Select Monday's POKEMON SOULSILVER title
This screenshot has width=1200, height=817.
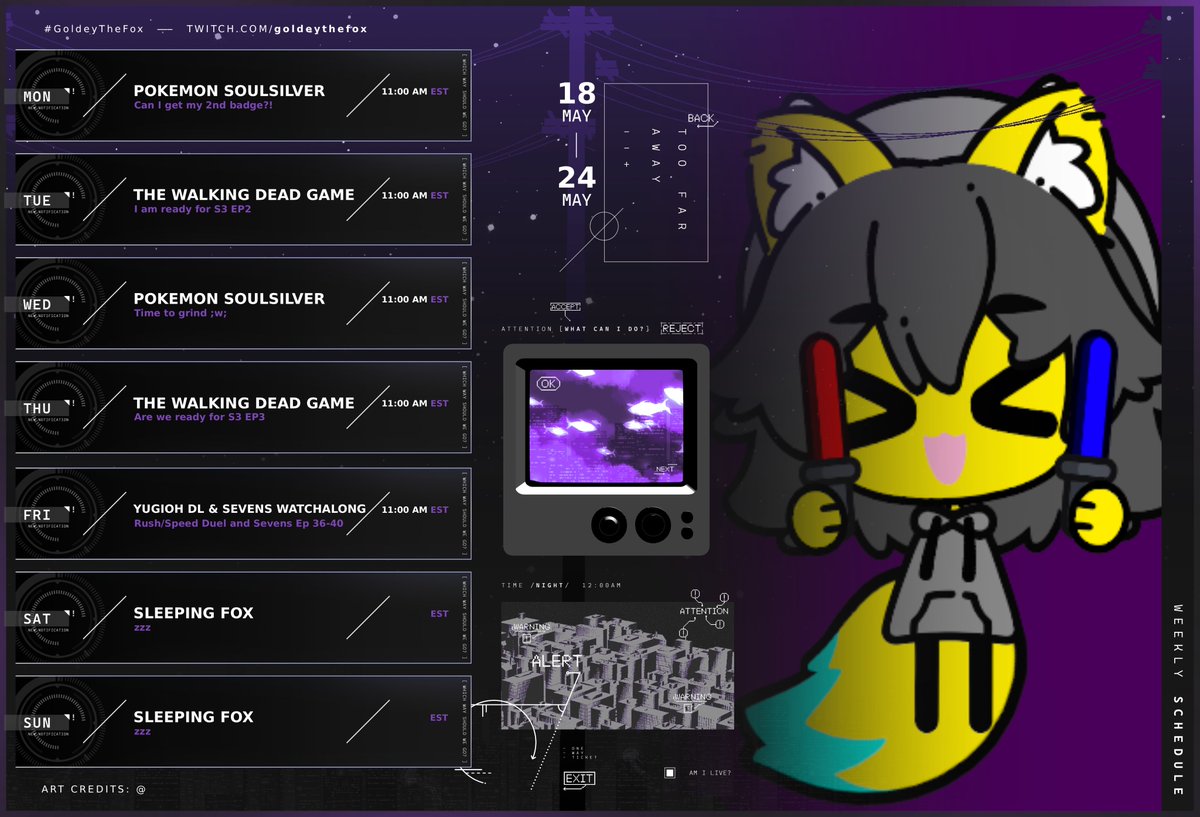[x=229, y=90]
